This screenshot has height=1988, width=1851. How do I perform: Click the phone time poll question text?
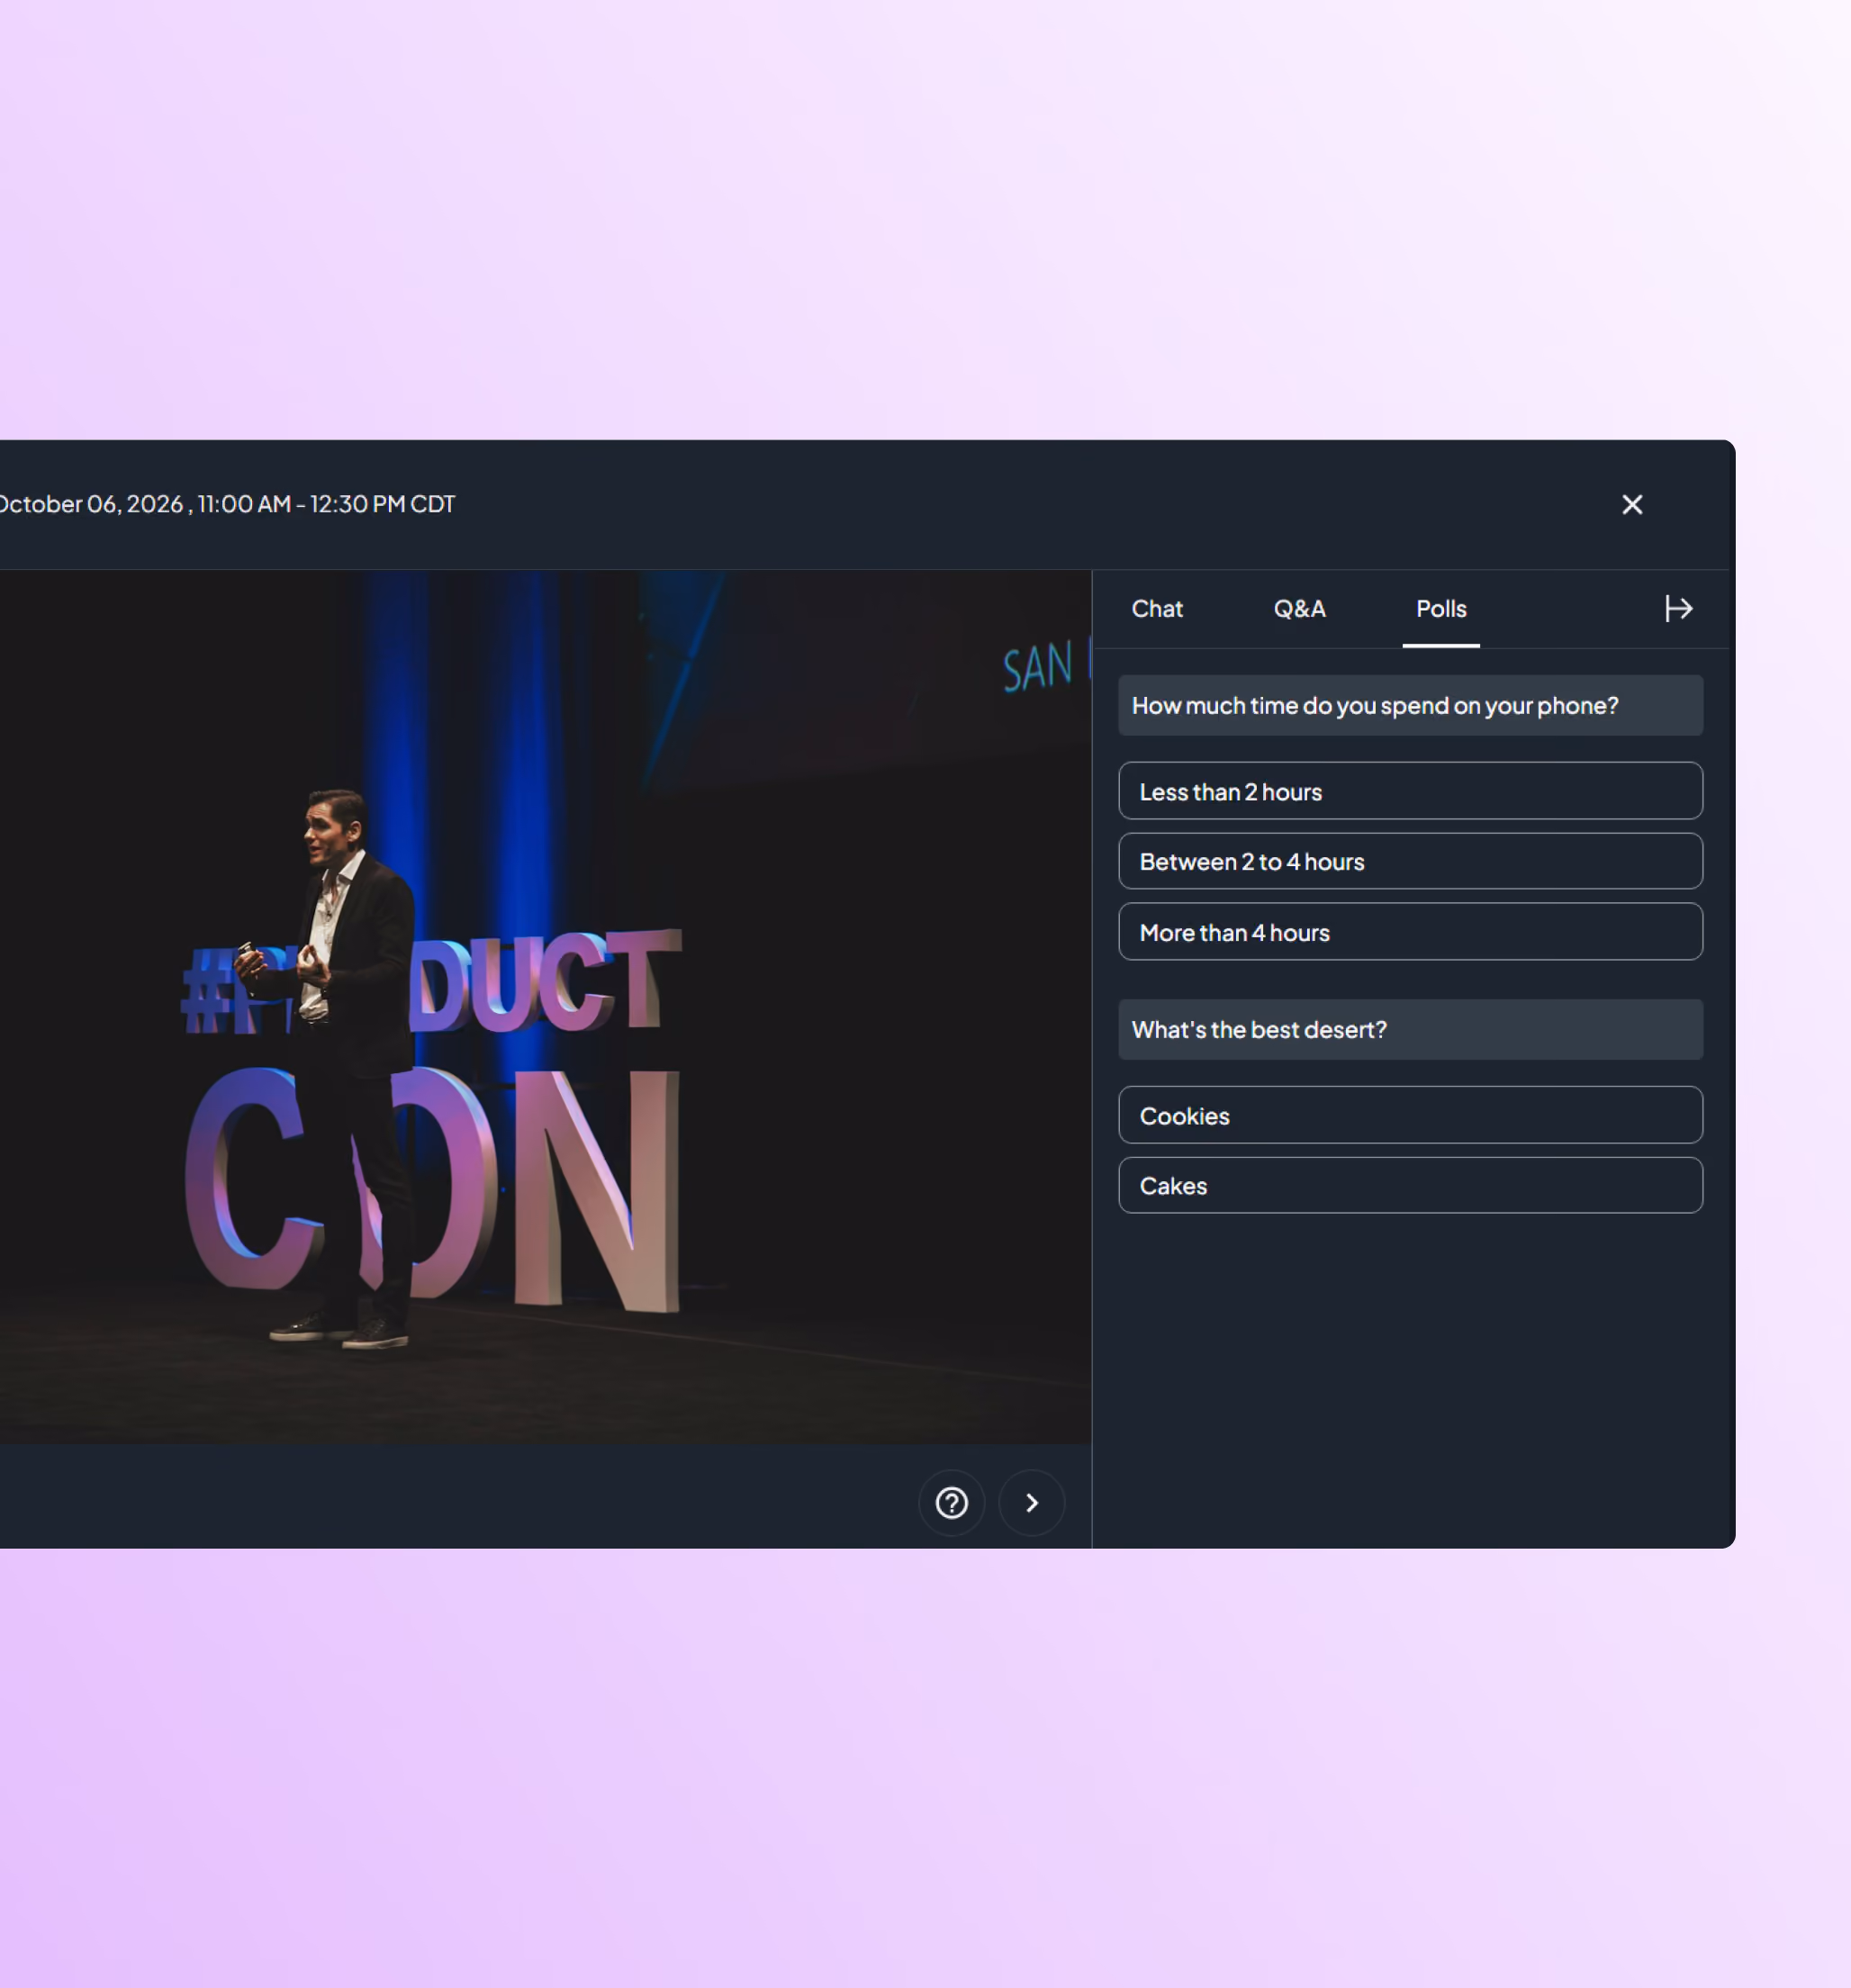[x=1374, y=705]
